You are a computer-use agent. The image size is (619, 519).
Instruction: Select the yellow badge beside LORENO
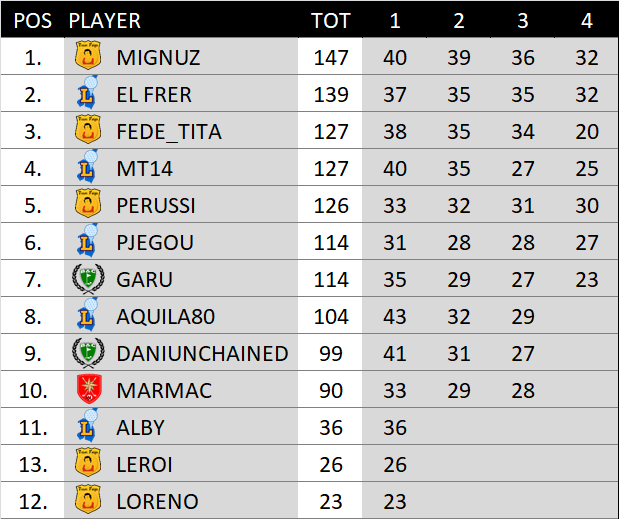pyautogui.click(x=88, y=499)
